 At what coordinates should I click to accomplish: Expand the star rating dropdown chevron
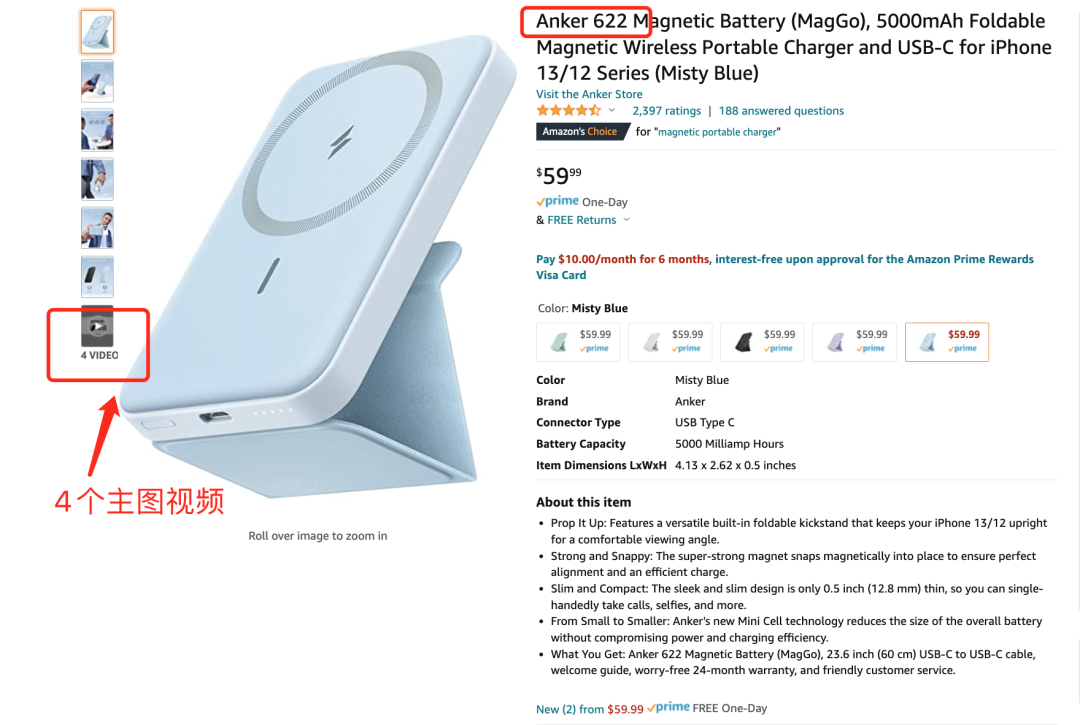pyautogui.click(x=612, y=110)
